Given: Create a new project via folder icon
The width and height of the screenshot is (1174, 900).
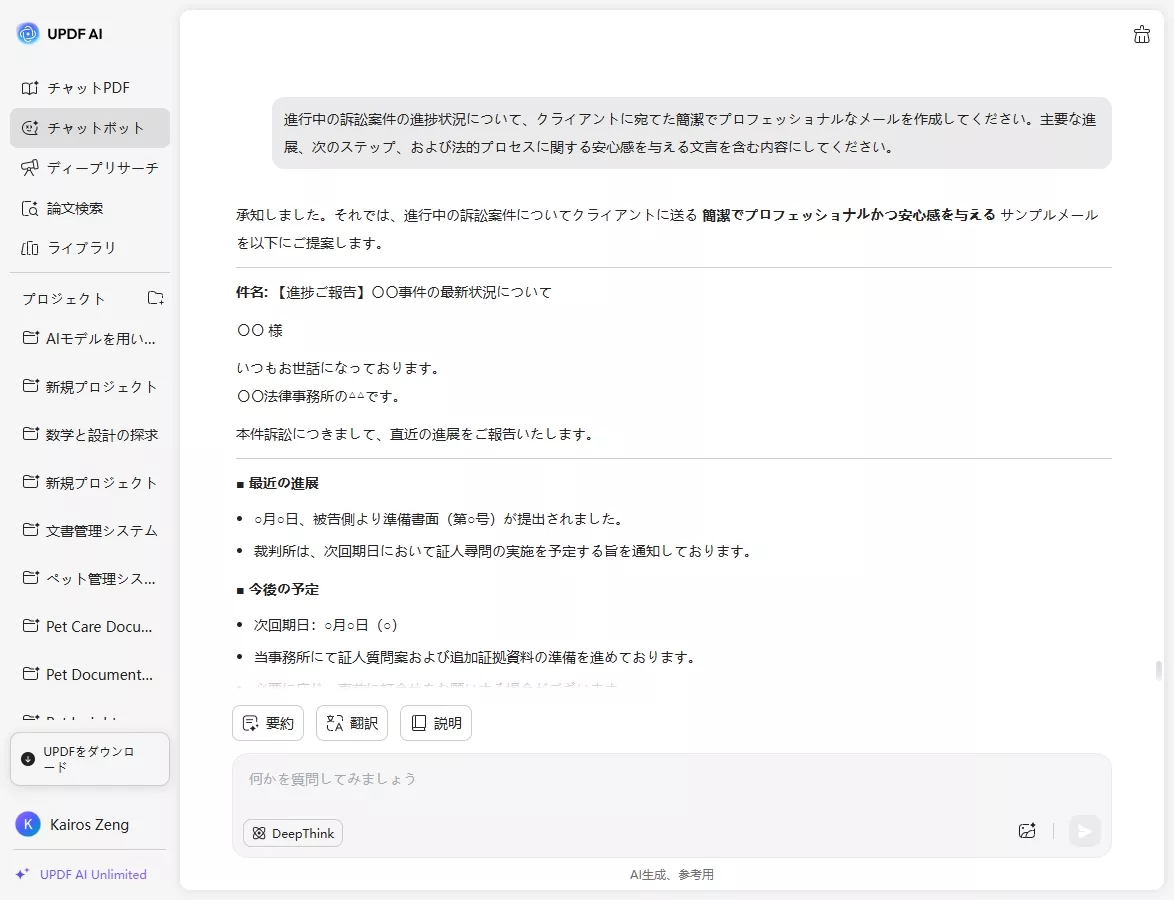Looking at the screenshot, I should (x=155, y=297).
